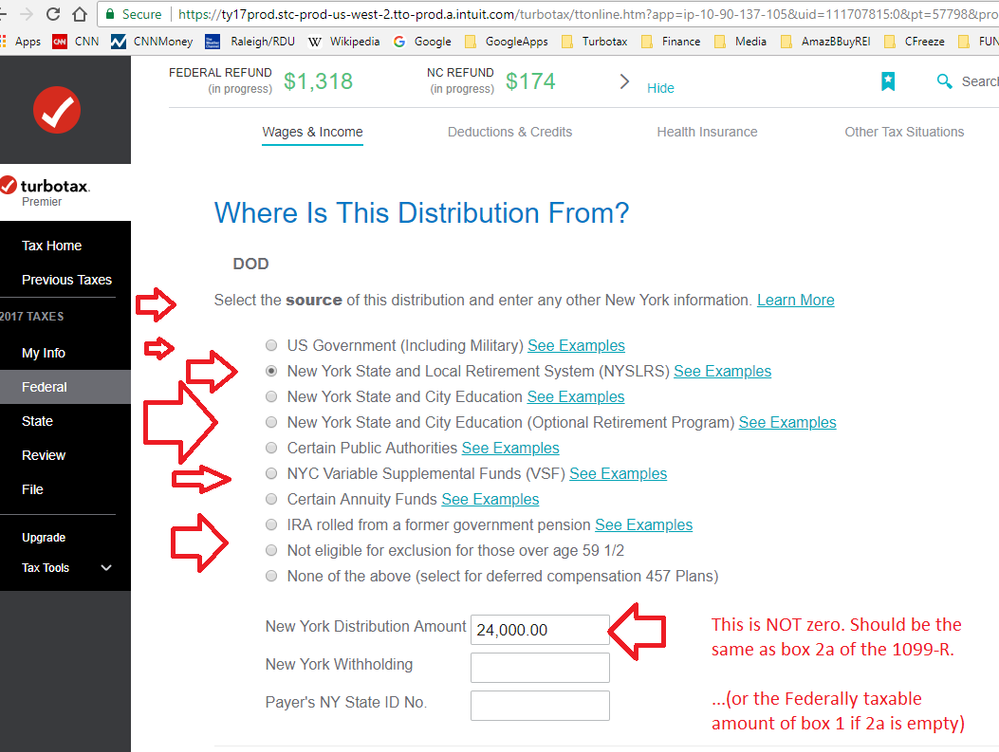See Examples for Certain Public Authorities
The height and width of the screenshot is (752, 999).
point(510,448)
